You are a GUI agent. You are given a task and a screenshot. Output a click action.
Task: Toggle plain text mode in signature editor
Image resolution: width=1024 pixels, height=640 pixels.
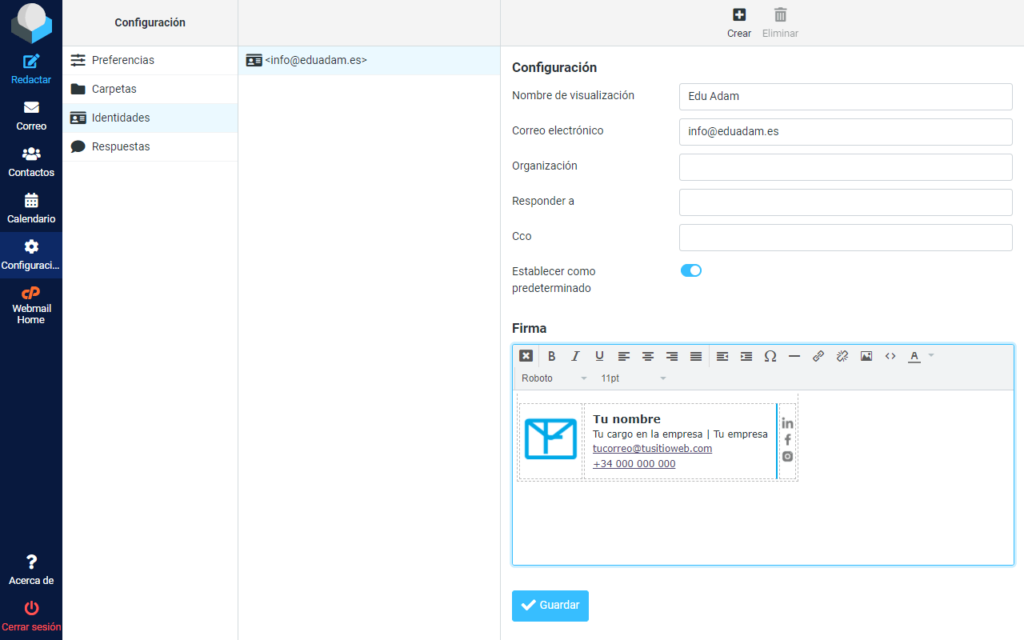[x=526, y=356]
